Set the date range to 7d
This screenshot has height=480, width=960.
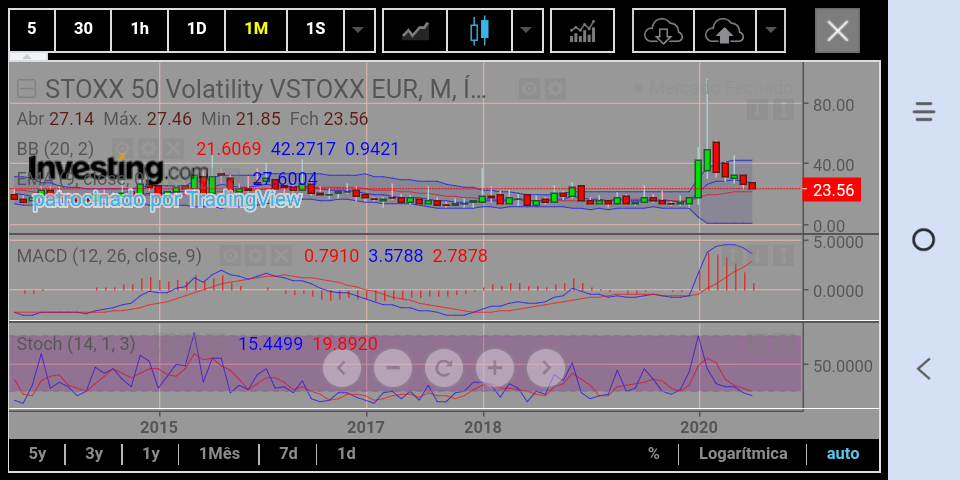288,454
